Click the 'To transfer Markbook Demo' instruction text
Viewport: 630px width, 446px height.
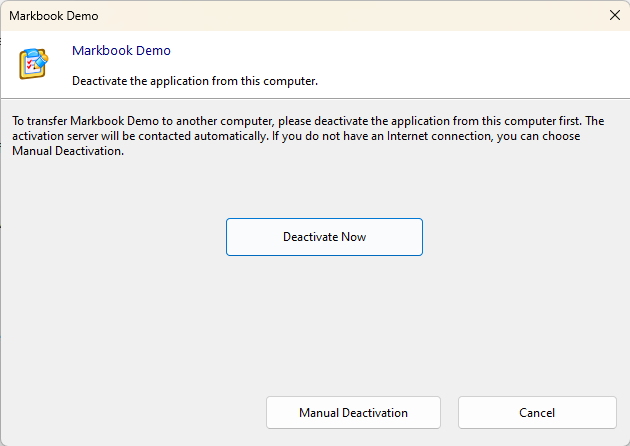coord(90,121)
